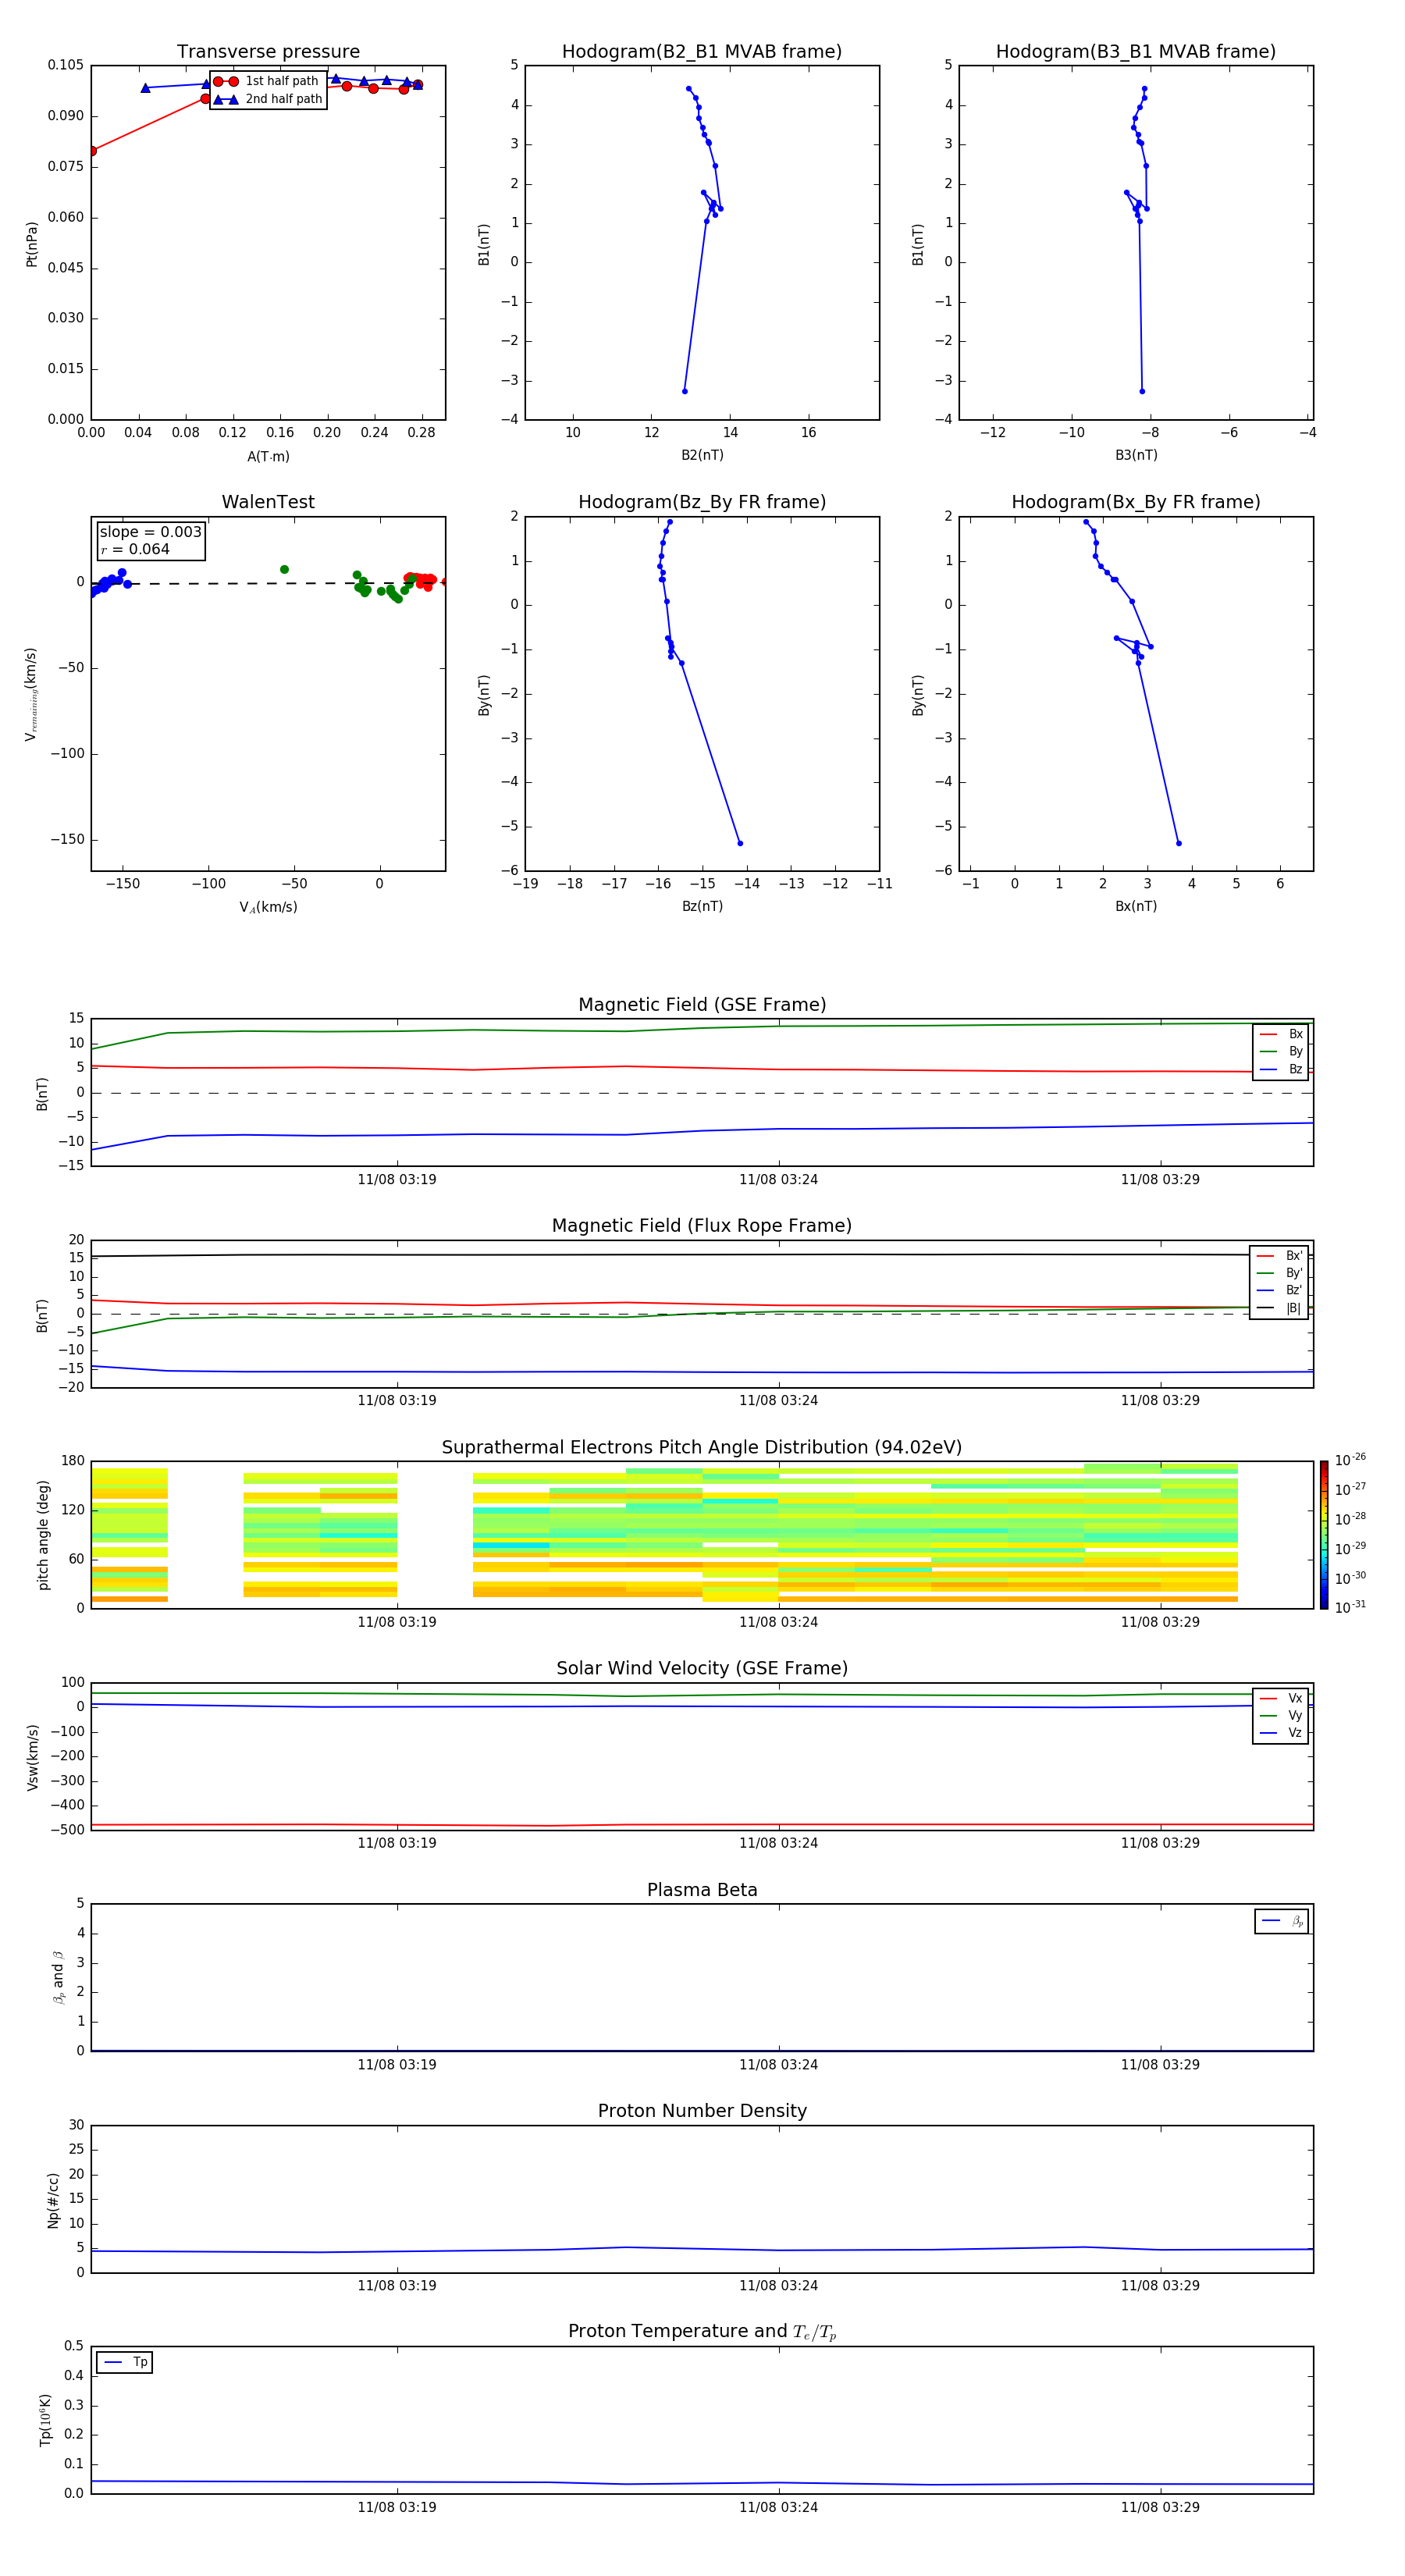Click "11/08 03:19" tick under Proton Number Density
This screenshot has height=2576, width=1405.
tap(397, 2286)
